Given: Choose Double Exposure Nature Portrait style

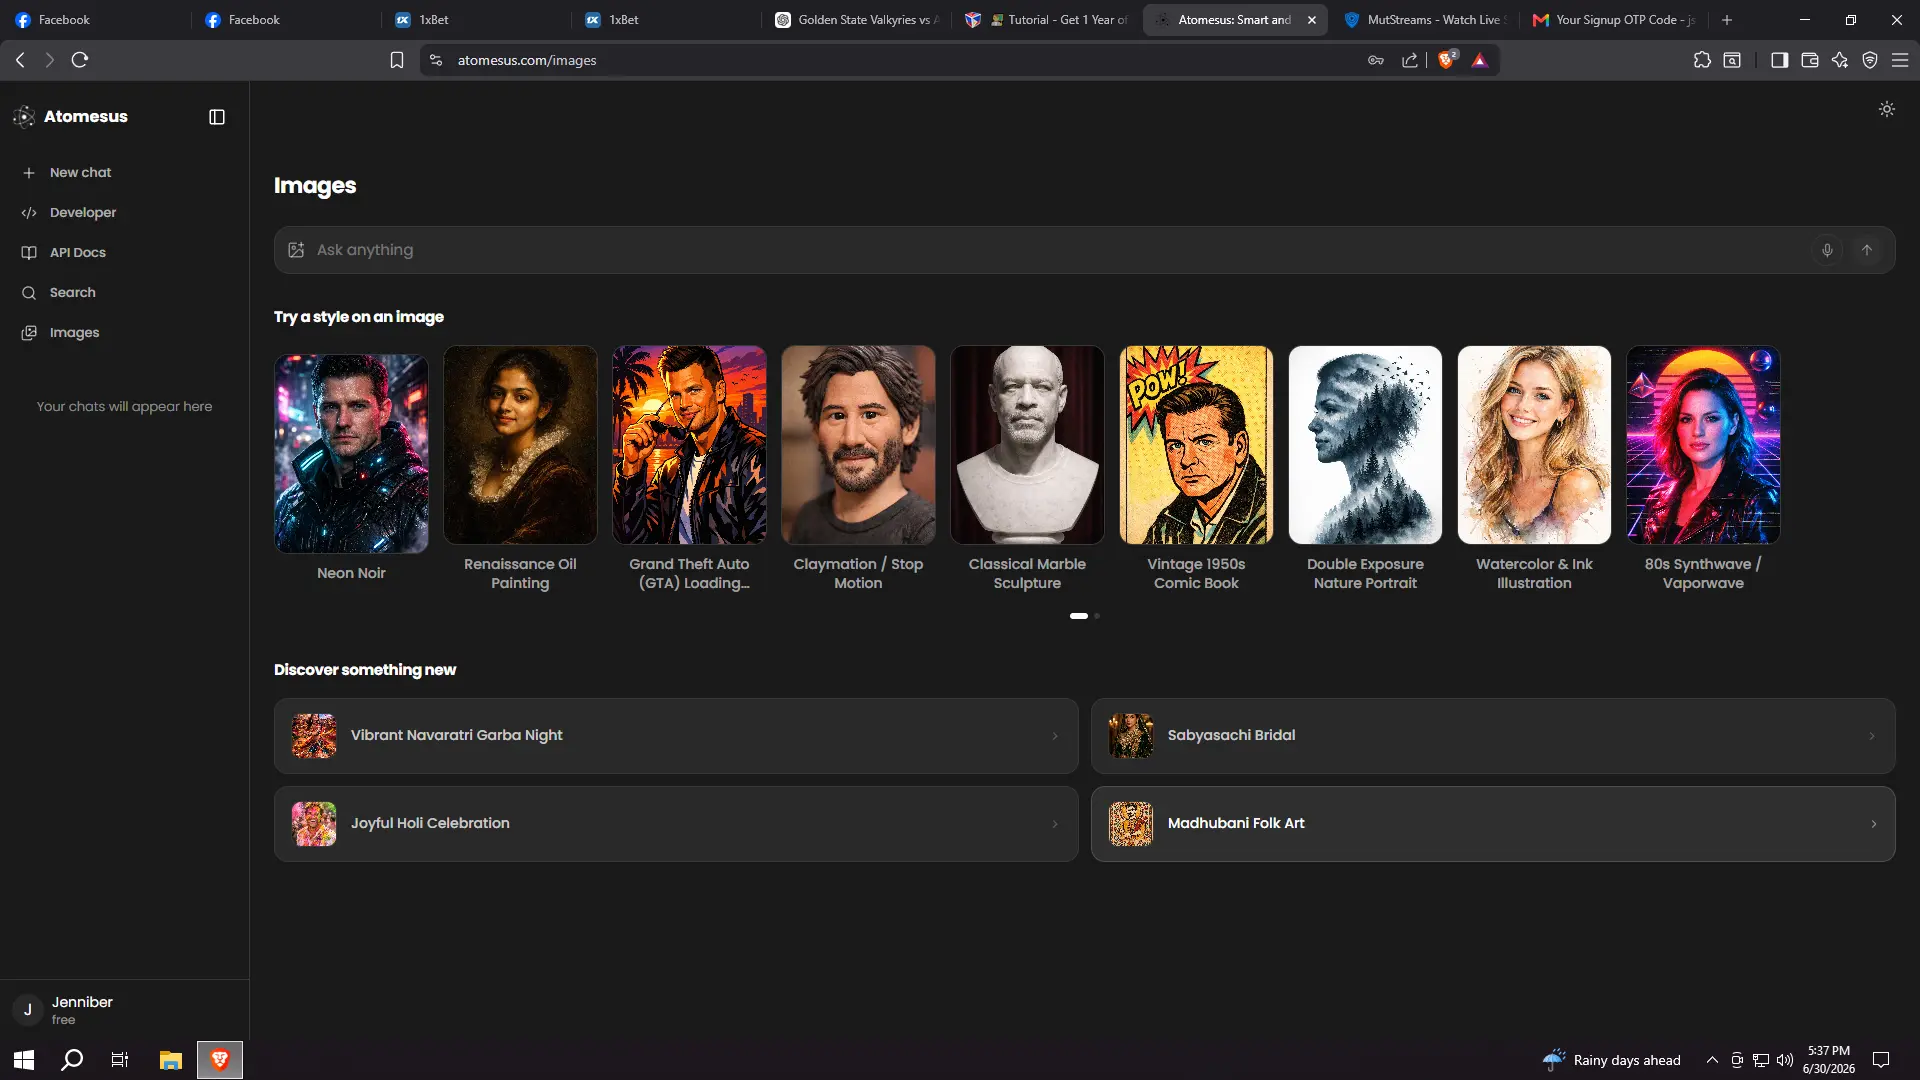Looking at the screenshot, I should coord(1365,445).
